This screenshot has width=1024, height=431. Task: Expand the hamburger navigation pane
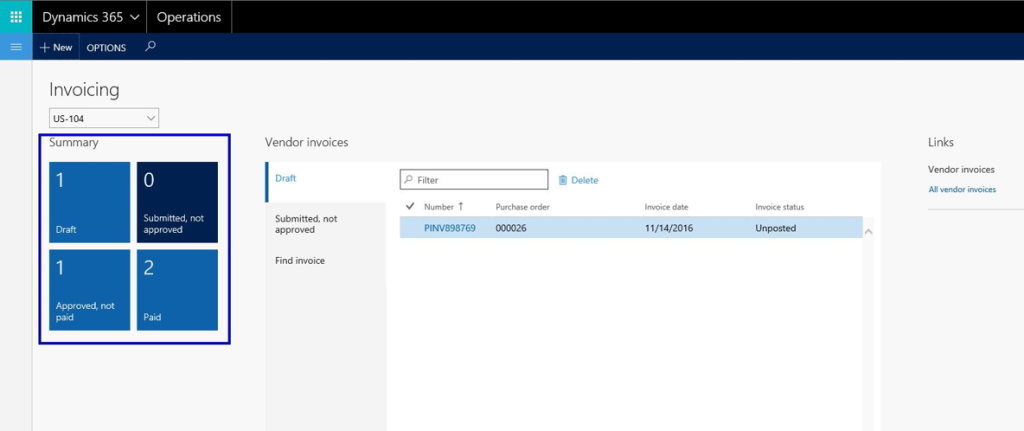(x=16, y=47)
